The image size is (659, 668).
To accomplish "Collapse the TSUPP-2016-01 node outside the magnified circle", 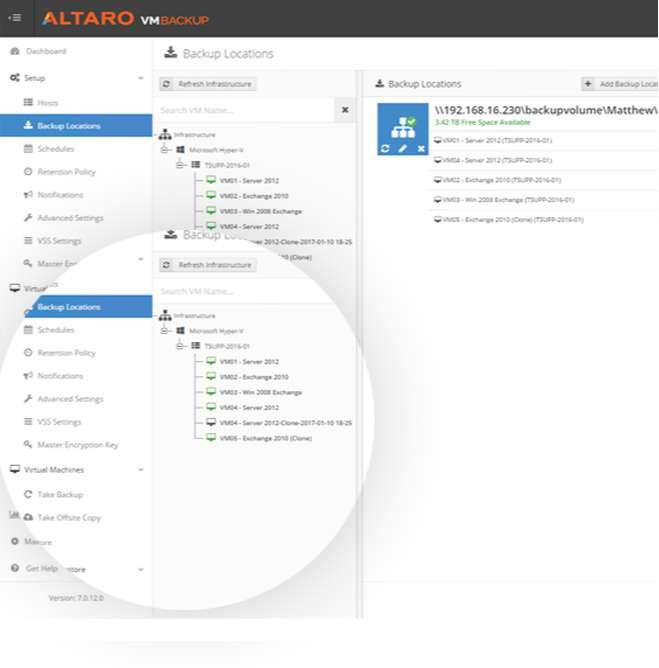I will tap(180, 165).
